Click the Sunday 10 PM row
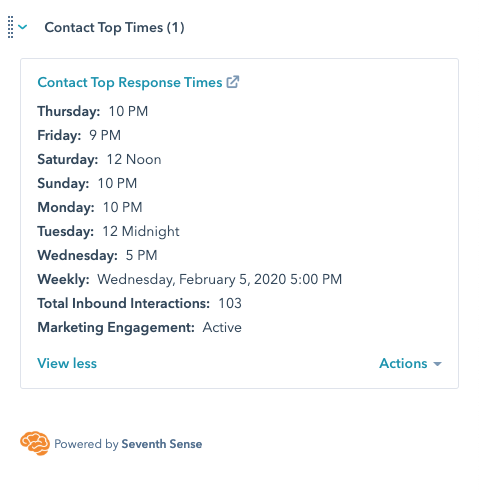 click(87, 183)
